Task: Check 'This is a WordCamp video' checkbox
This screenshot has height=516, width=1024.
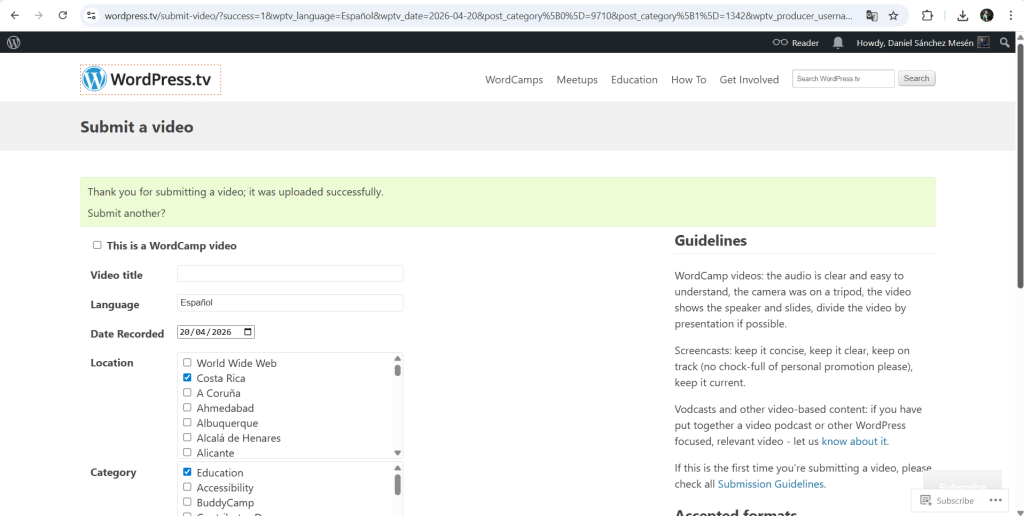Action: 97,245
